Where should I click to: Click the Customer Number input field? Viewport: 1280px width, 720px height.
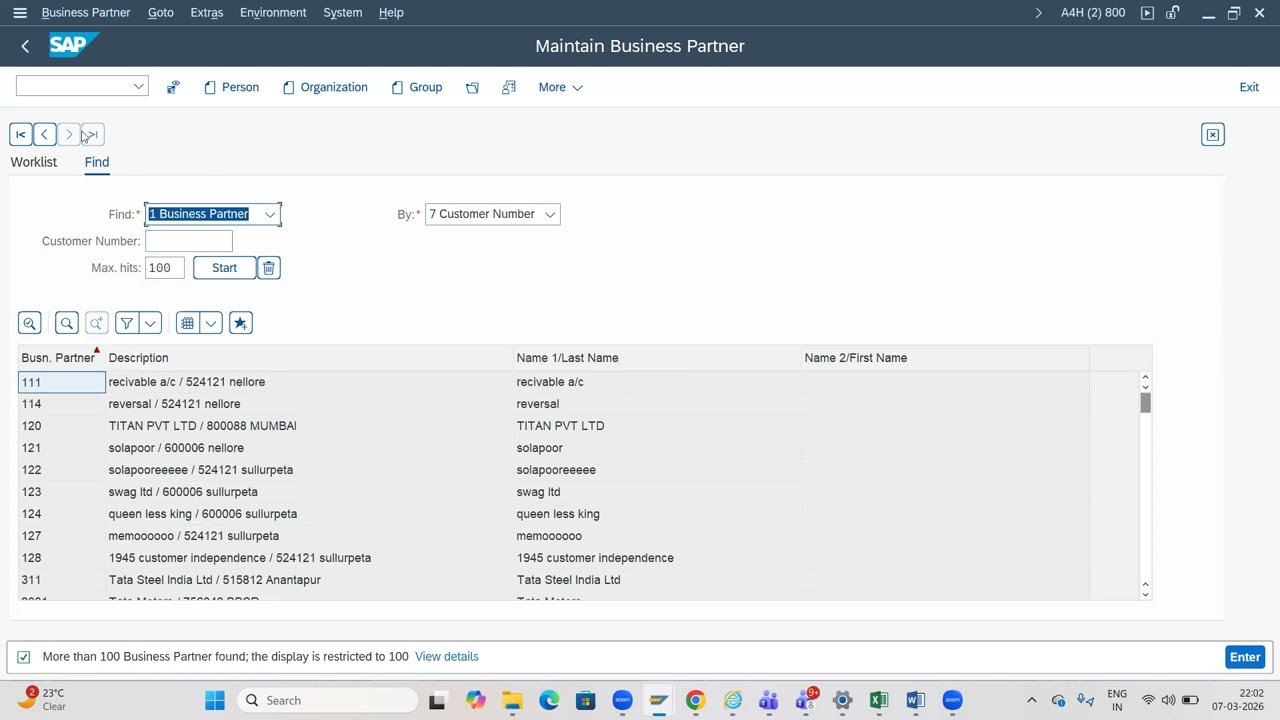189,241
